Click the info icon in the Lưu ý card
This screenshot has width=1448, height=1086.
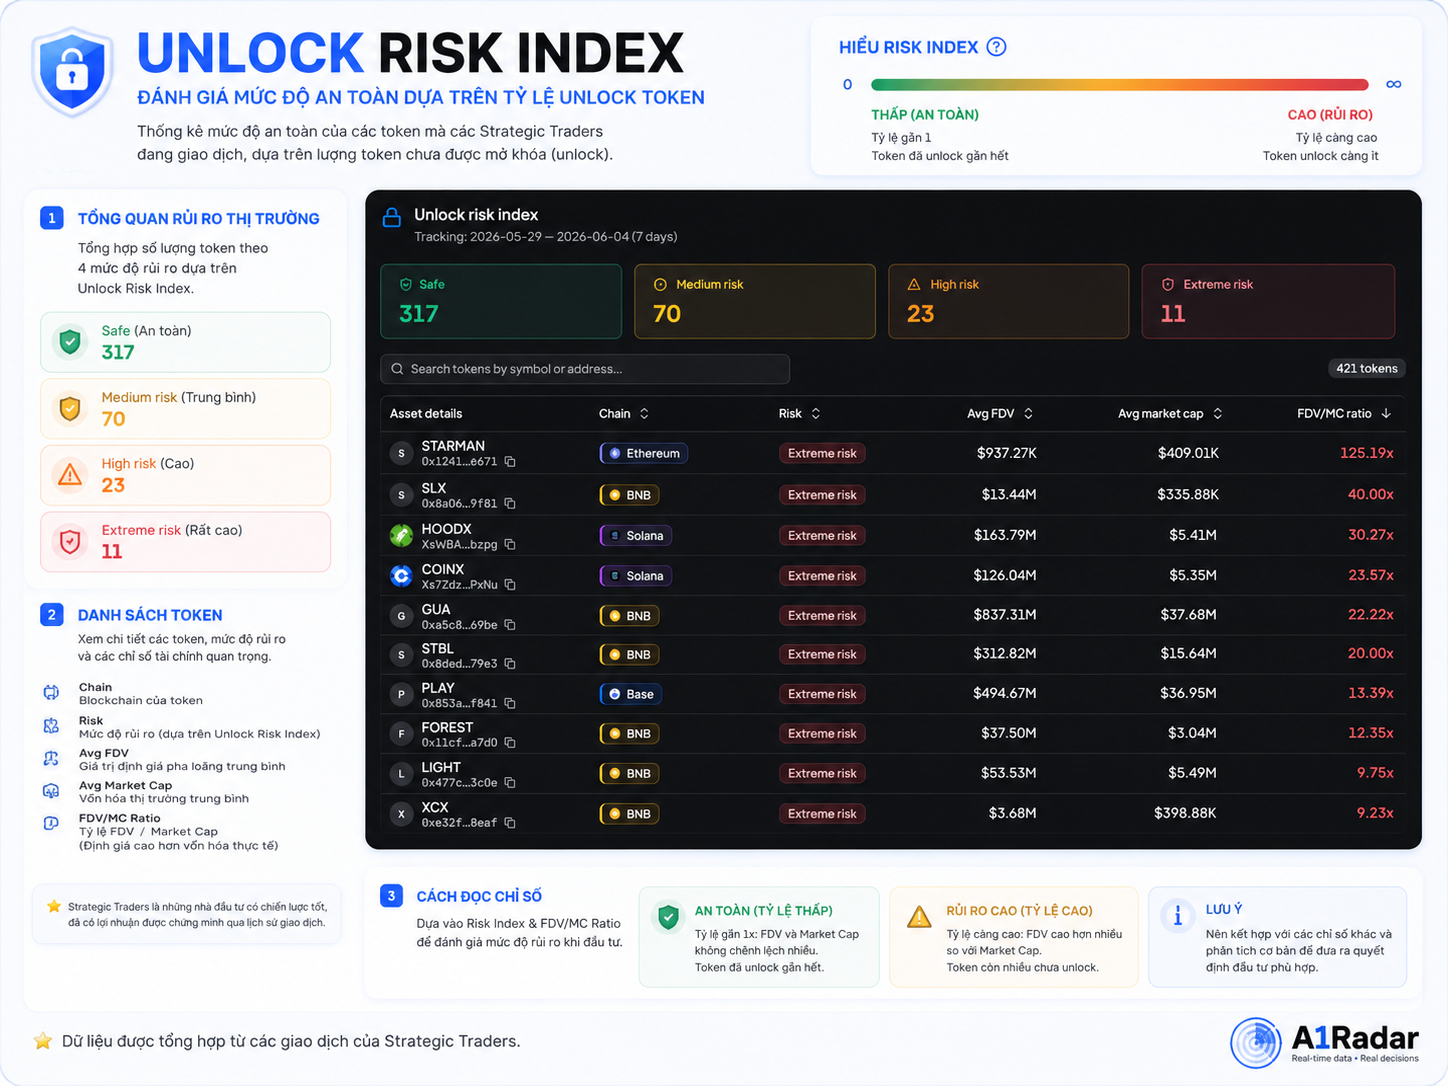[1177, 915]
